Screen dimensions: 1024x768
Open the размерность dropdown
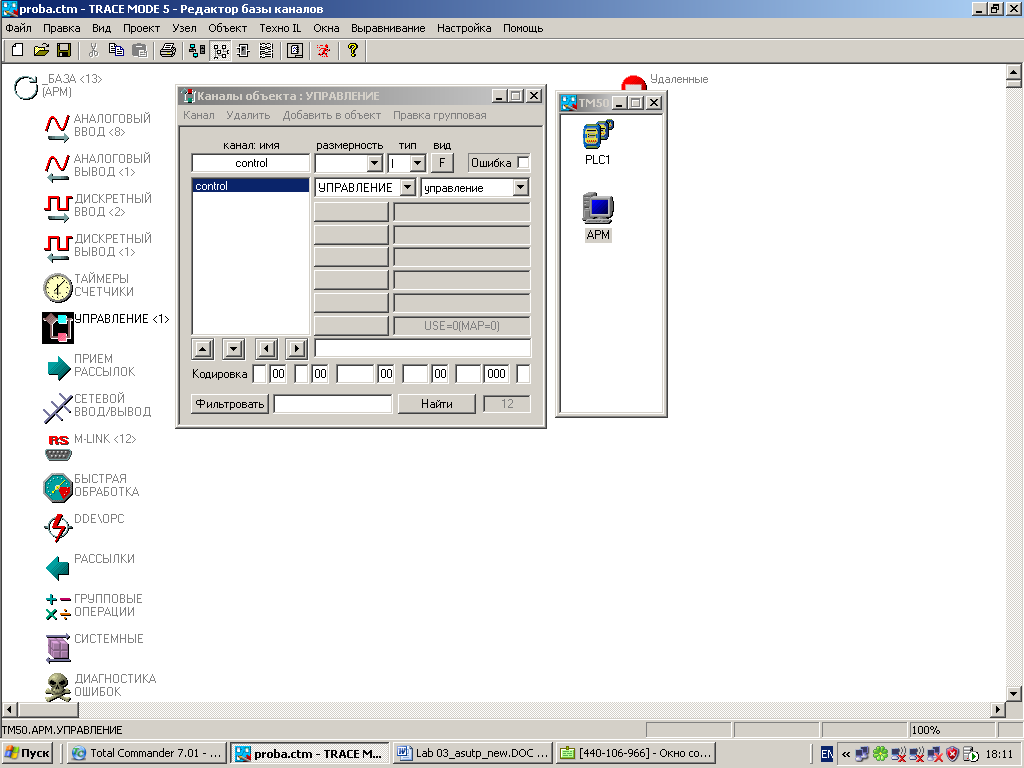(x=374, y=163)
